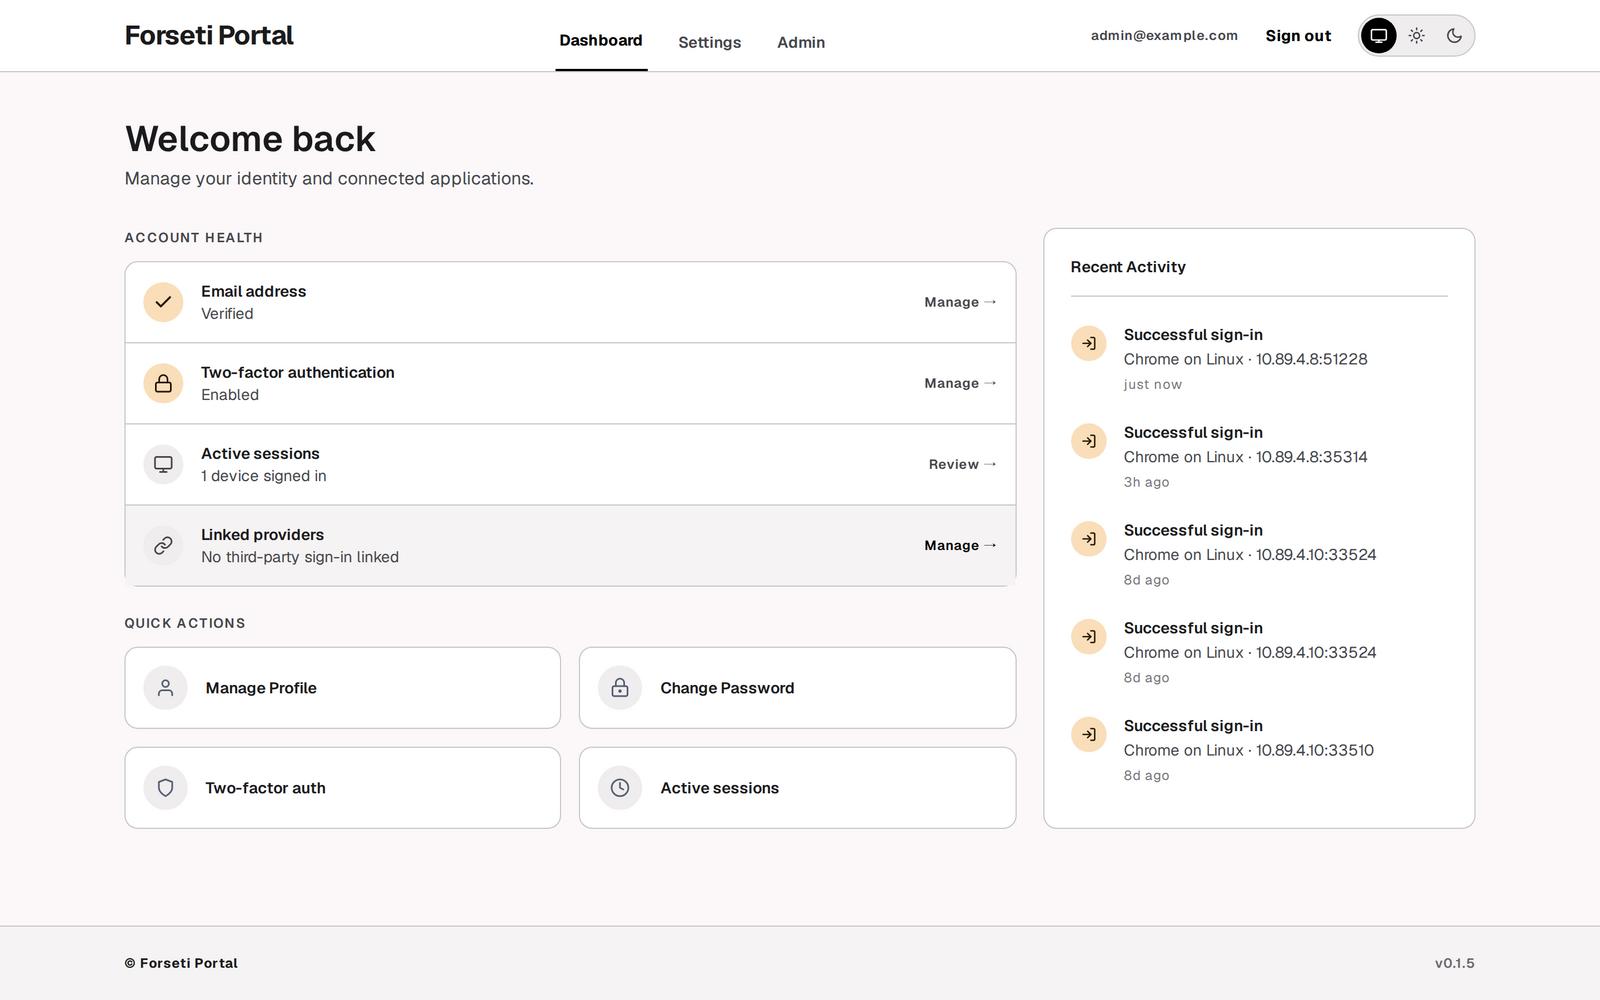
Task: Click the '3h ago' timestamp
Action: click(1146, 482)
